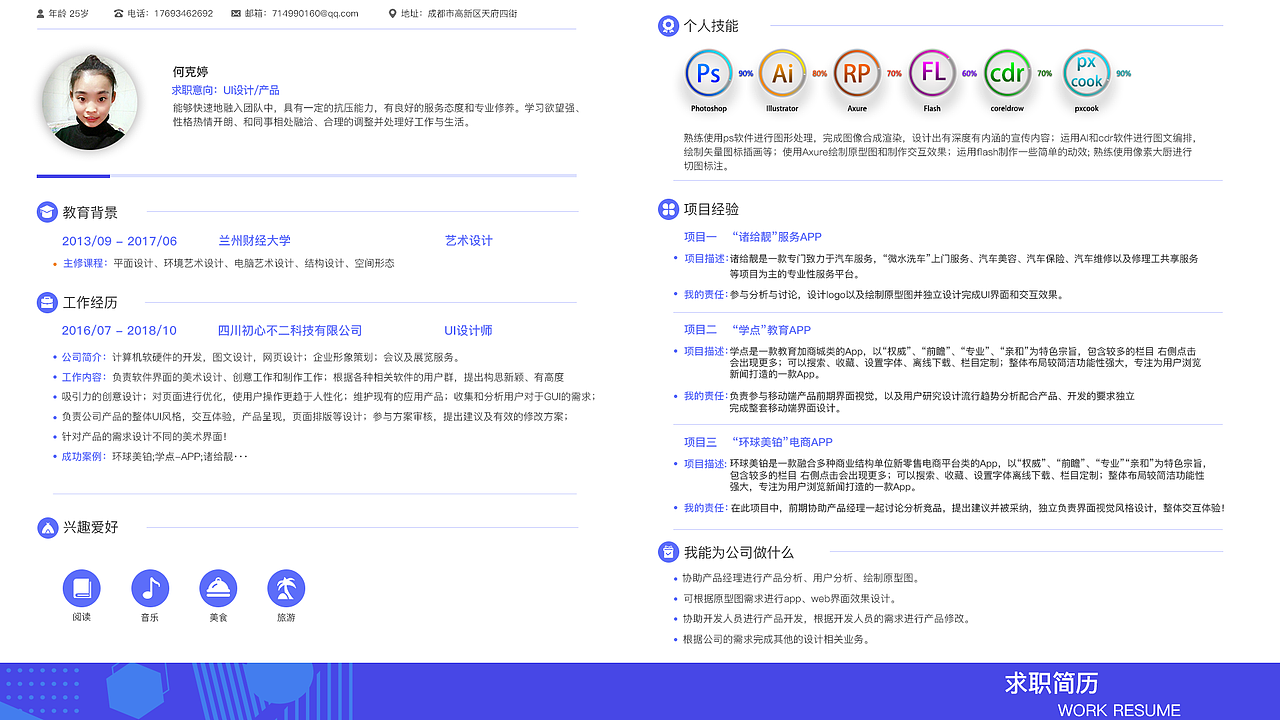The width and height of the screenshot is (1280, 720).
Task: Click 项目二 "学点"教育APP title
Action: point(747,330)
